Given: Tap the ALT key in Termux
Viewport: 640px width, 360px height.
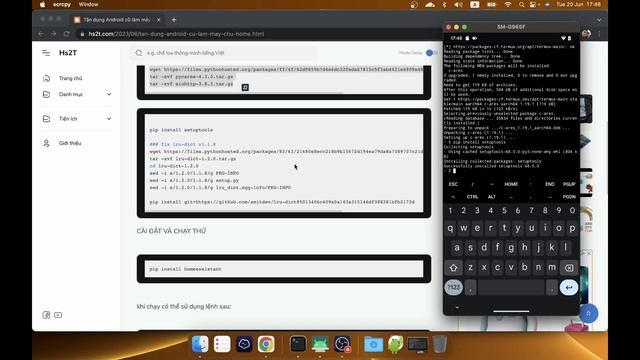Looking at the screenshot, I should pos(492,197).
